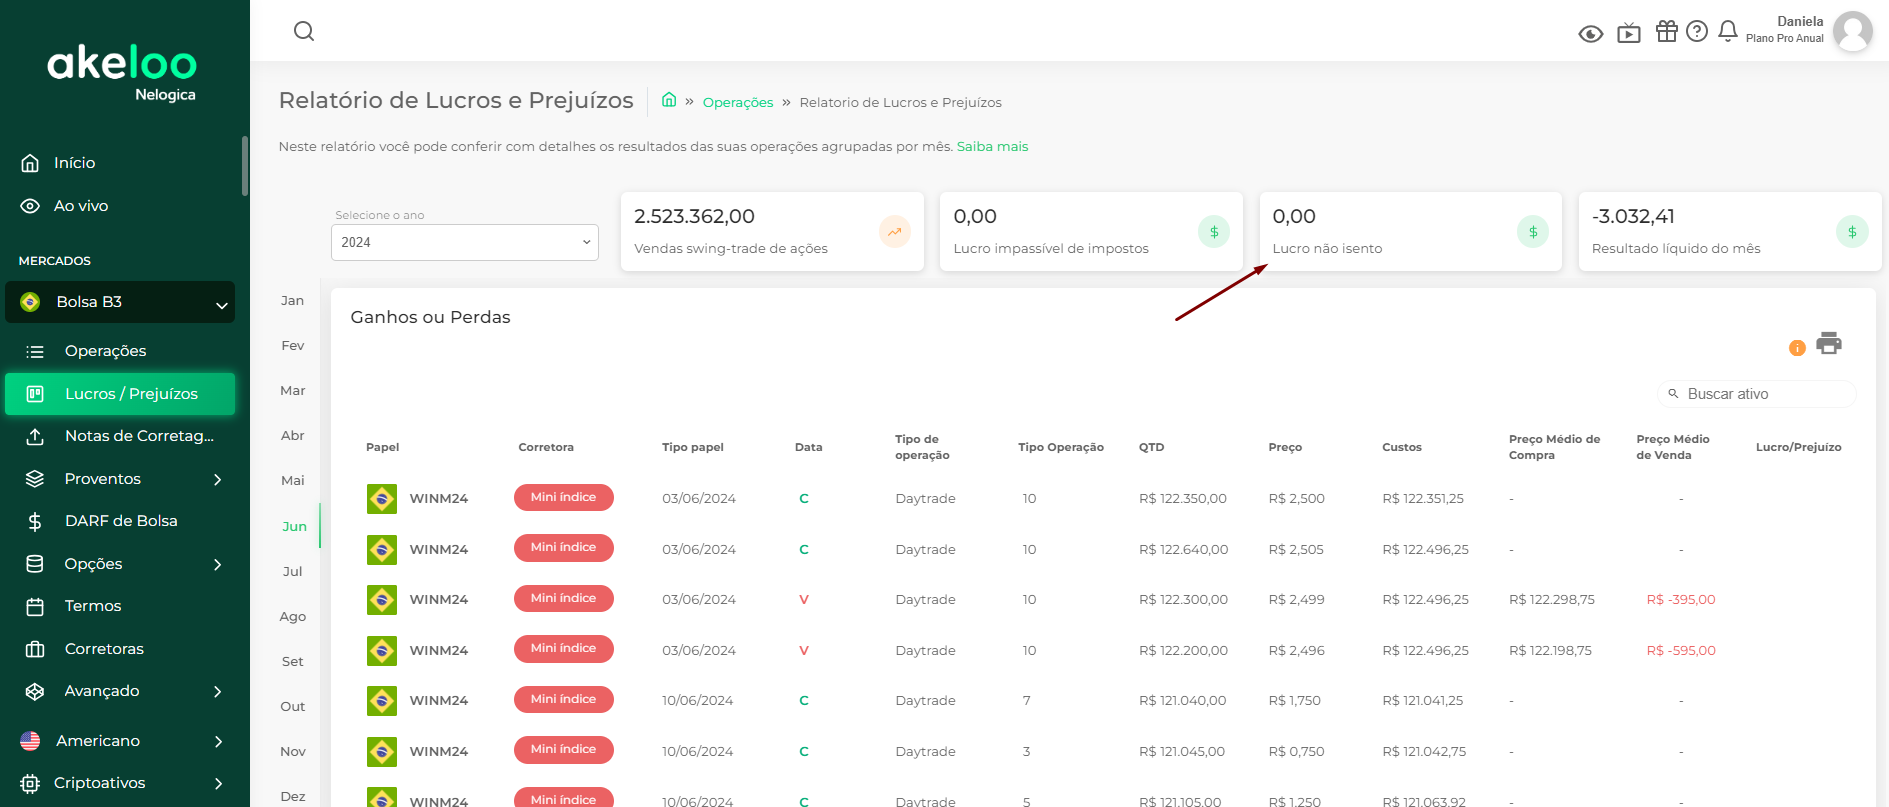Sort by the Data column header
This screenshot has height=807, width=1889.
point(808,447)
